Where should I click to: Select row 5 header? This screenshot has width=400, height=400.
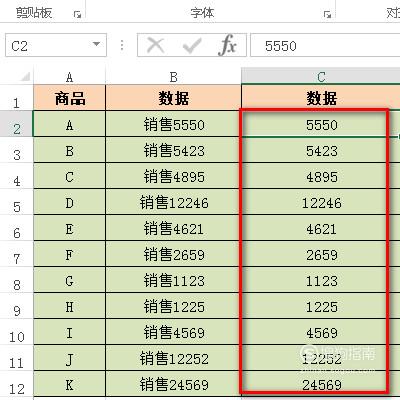point(16,202)
